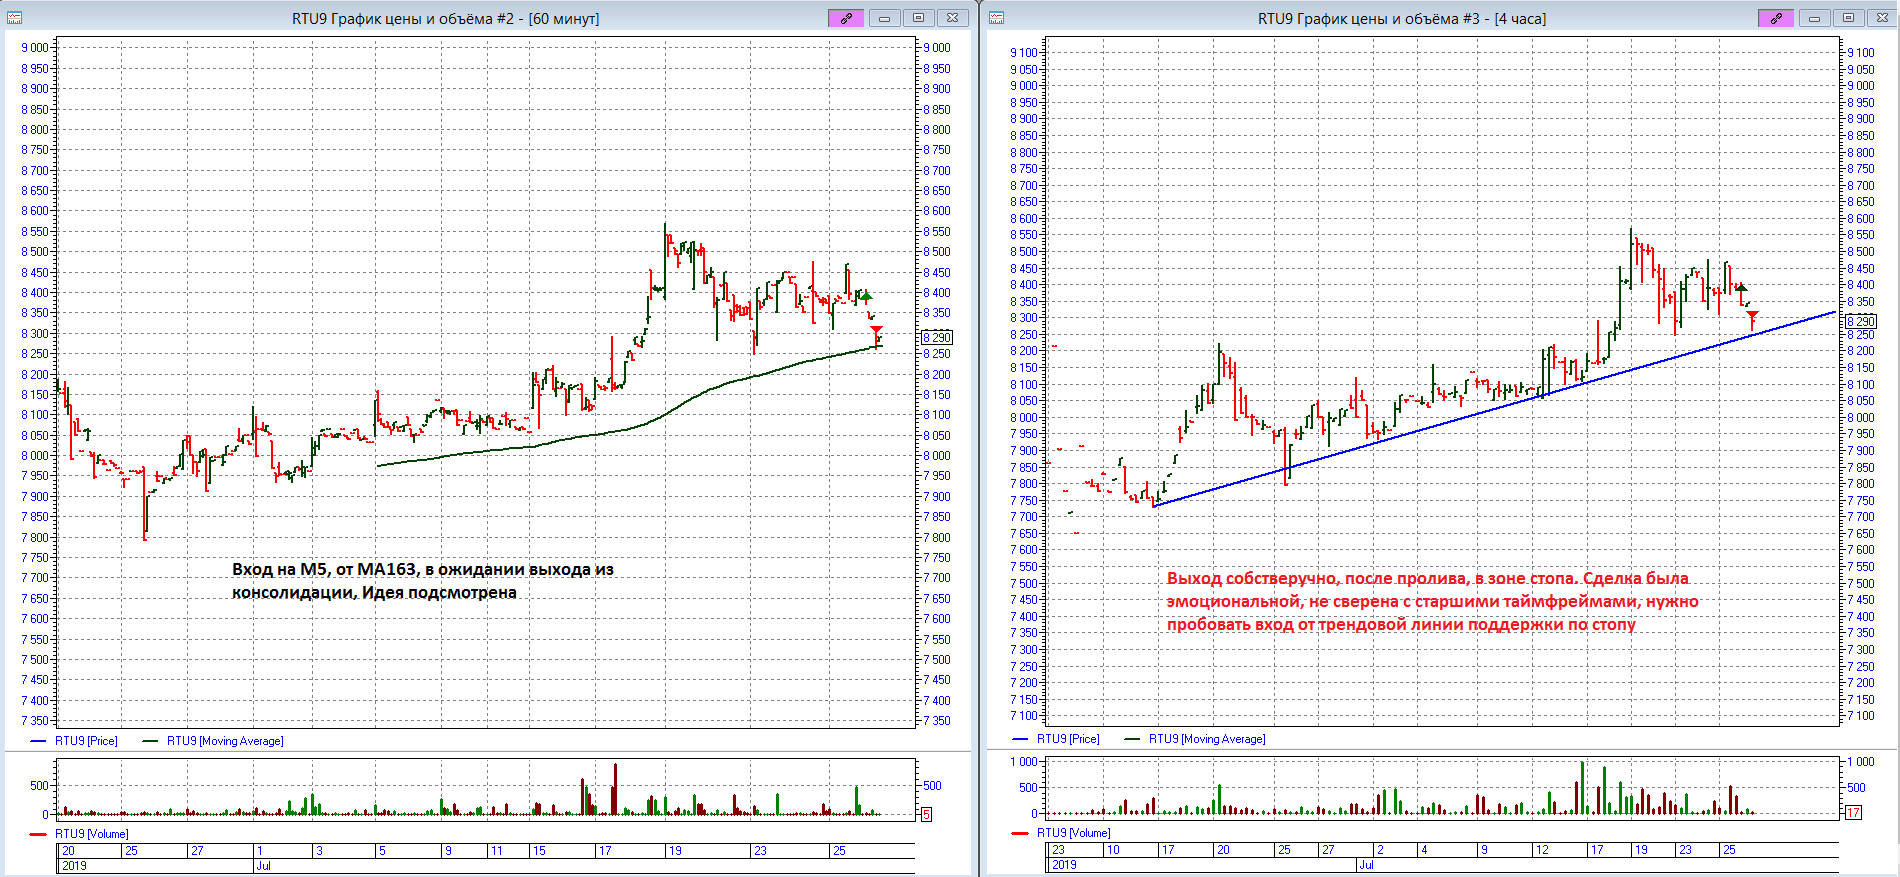Viewport: 1900px width, 877px height.
Task: Open the window menu icon of chart #2
Action: tap(15, 18)
